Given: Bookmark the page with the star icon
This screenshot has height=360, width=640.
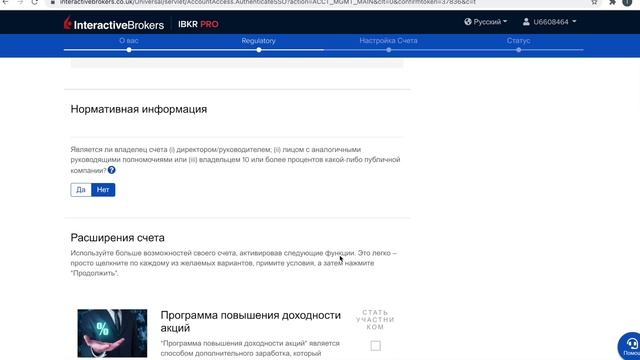Looking at the screenshot, I should pyautogui.click(x=594, y=2).
